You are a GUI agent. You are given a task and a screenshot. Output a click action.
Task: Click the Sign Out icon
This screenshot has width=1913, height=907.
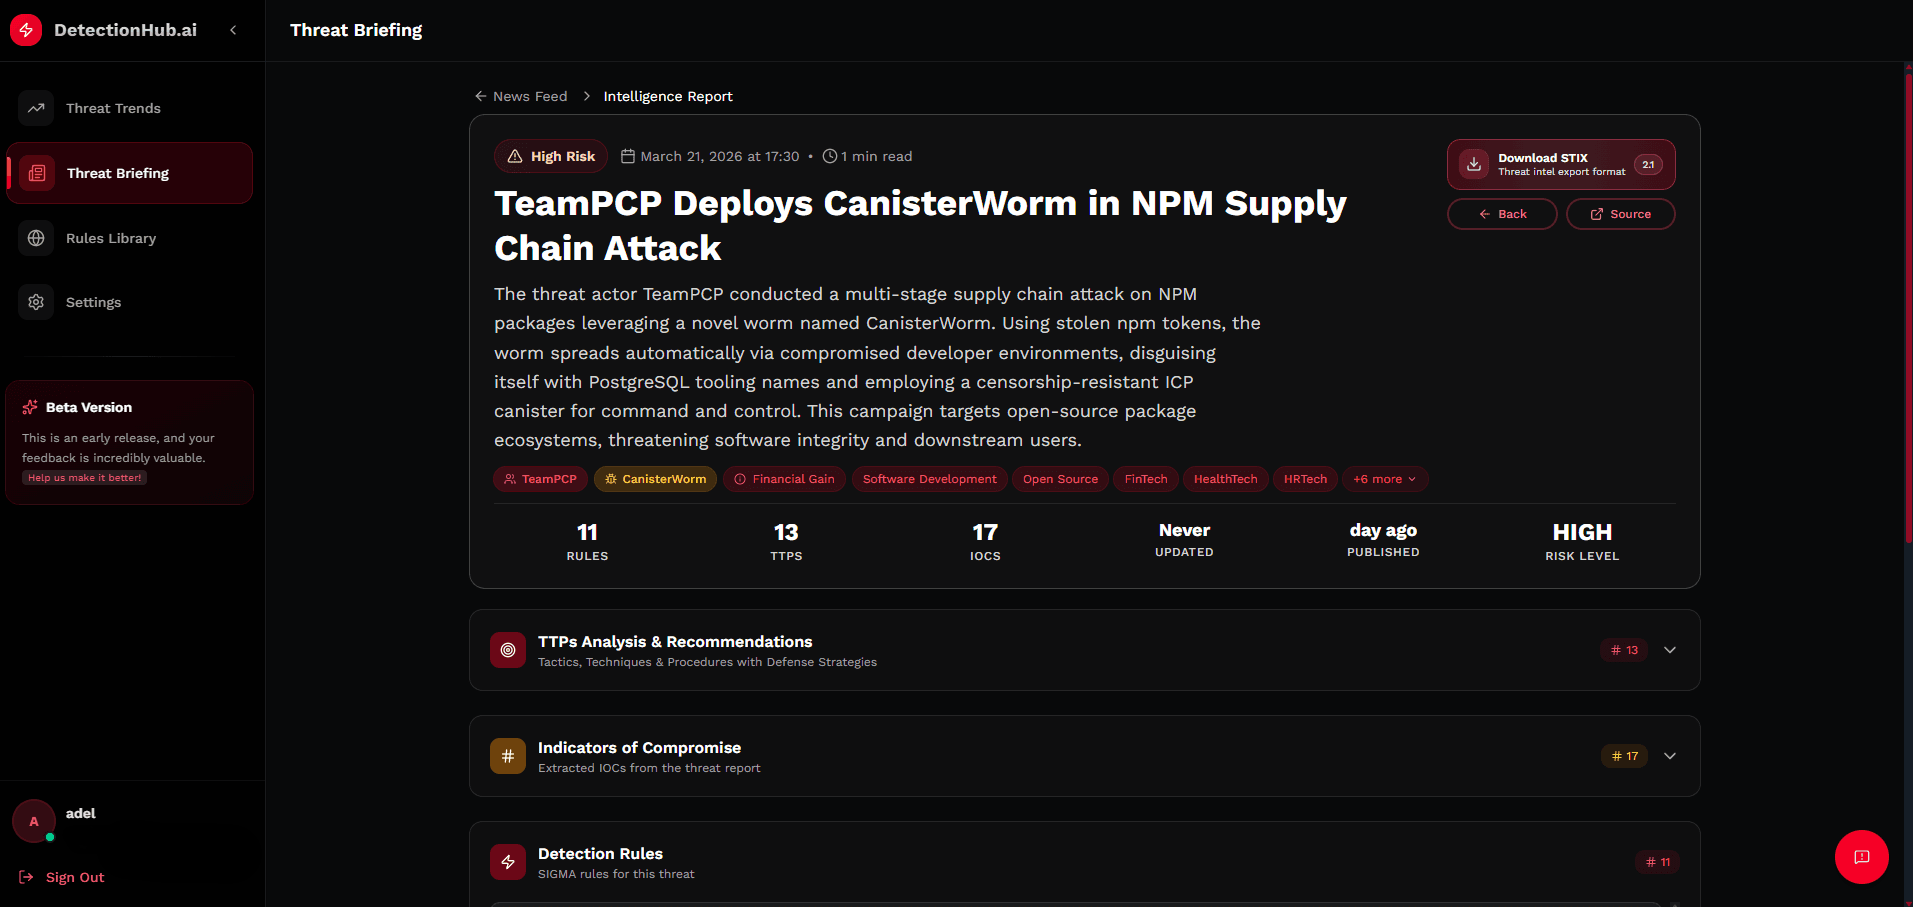tap(26, 877)
